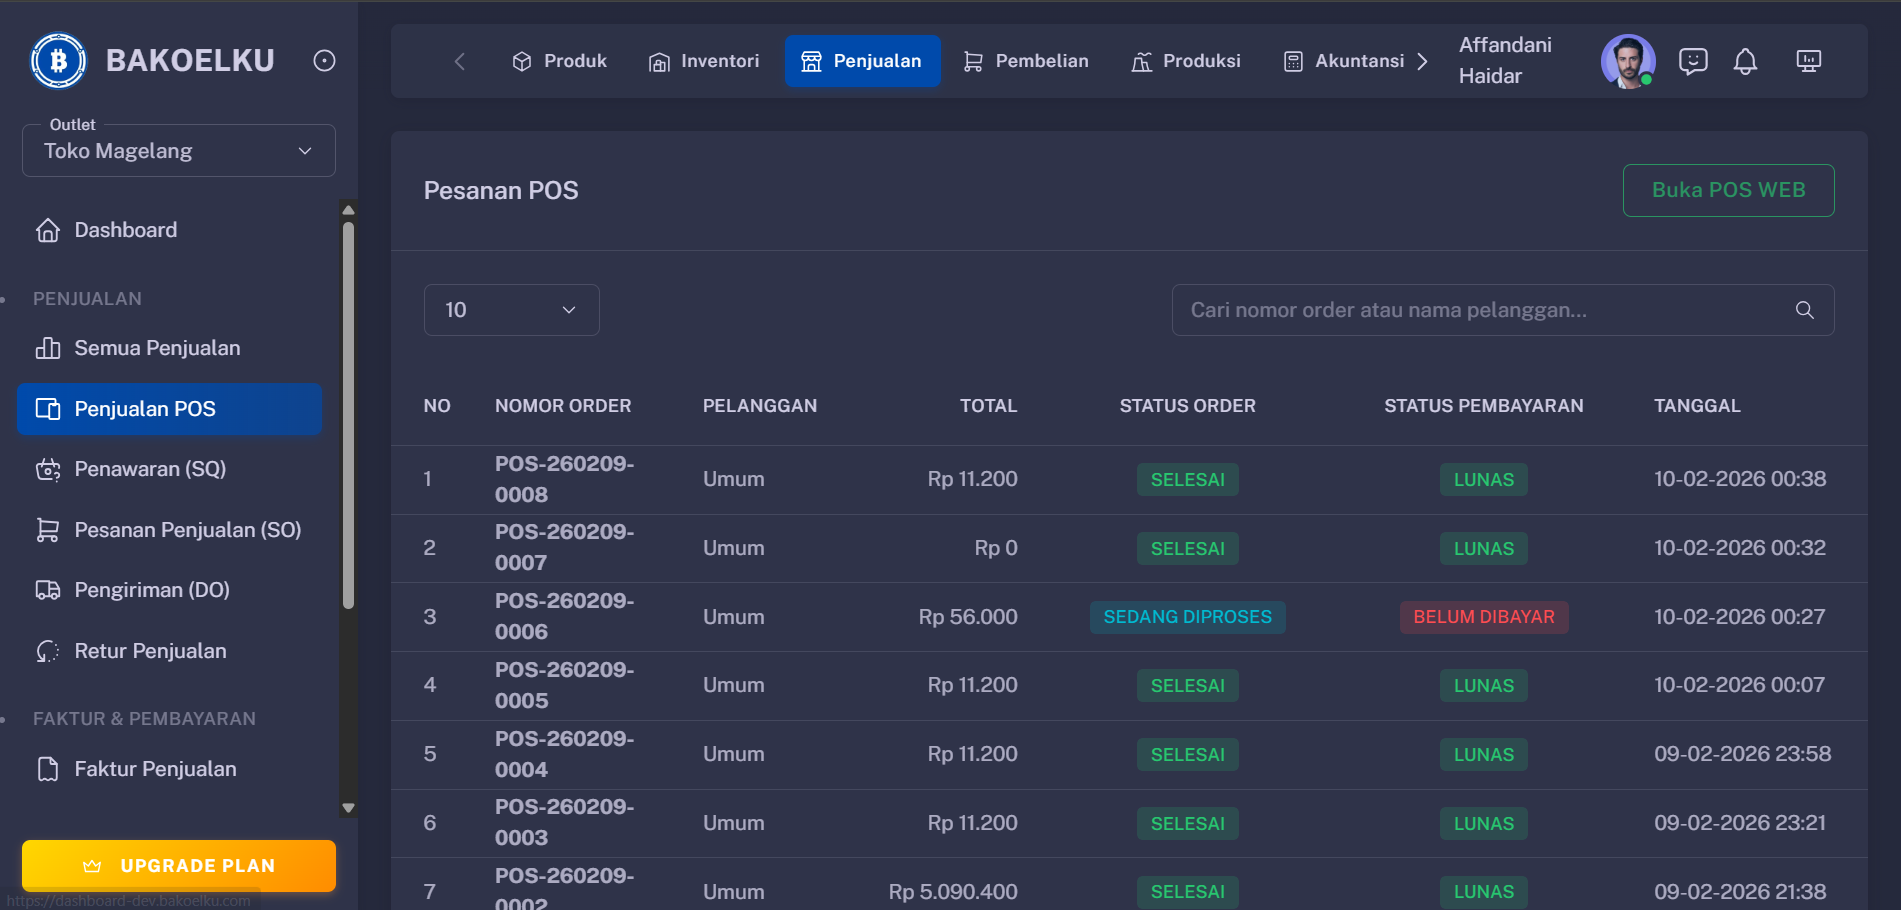Click the Retur Penjualan sidebar icon

click(47, 650)
